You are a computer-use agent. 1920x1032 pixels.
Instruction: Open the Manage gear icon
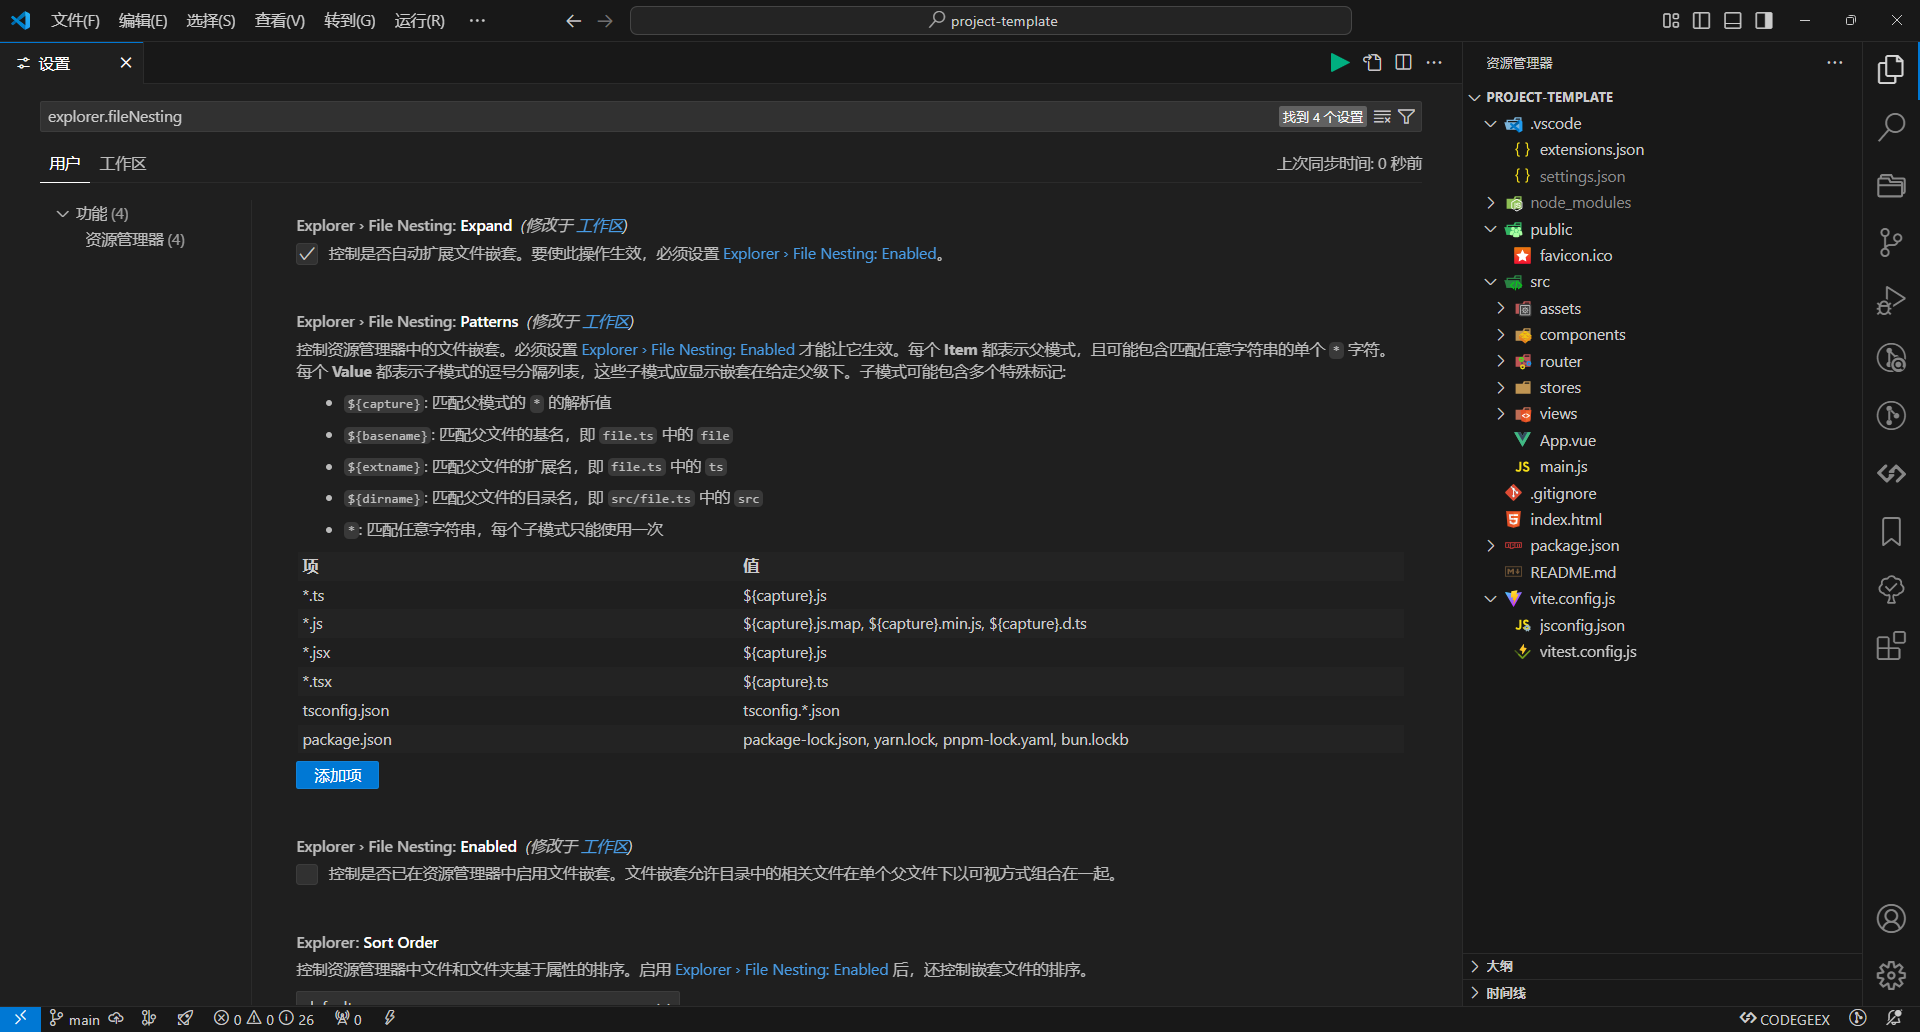click(x=1891, y=975)
